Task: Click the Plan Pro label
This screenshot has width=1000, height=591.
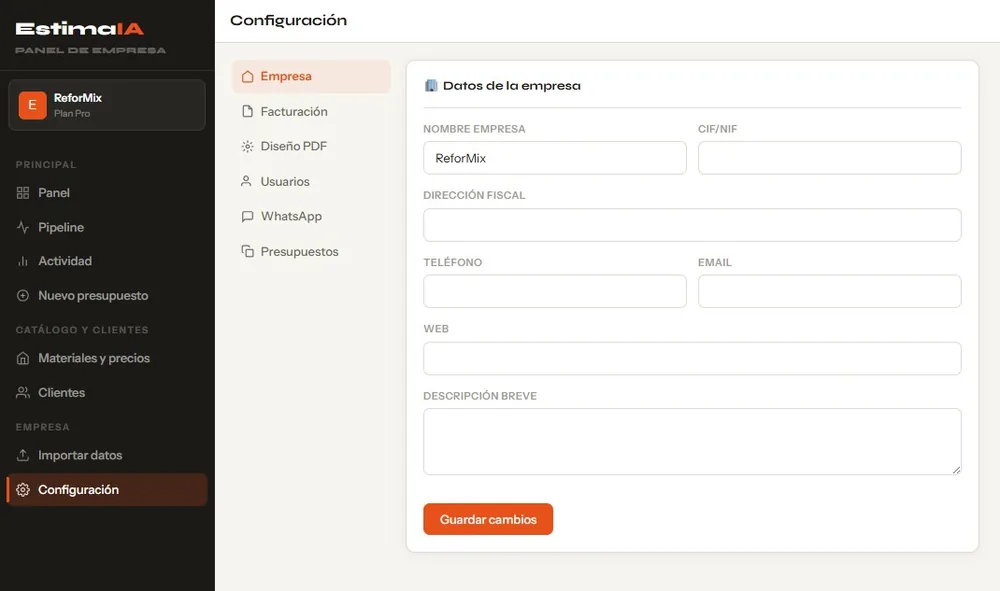Action: pos(72,113)
